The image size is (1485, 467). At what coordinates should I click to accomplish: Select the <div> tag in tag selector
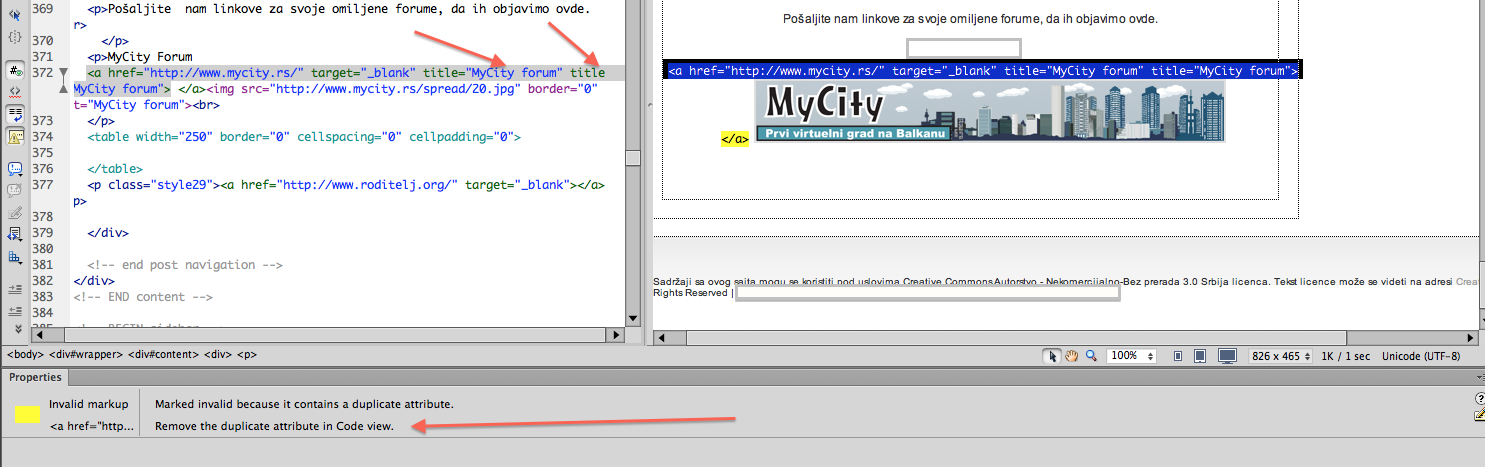(218, 355)
